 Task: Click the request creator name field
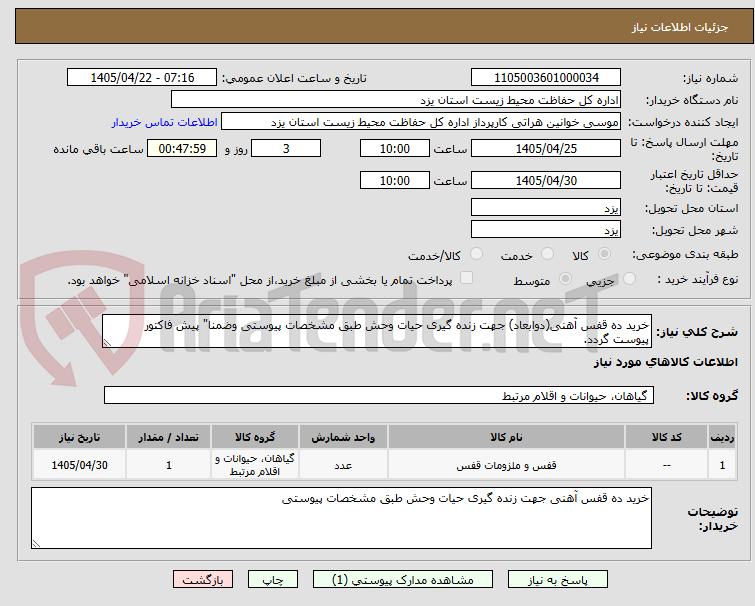(x=421, y=122)
